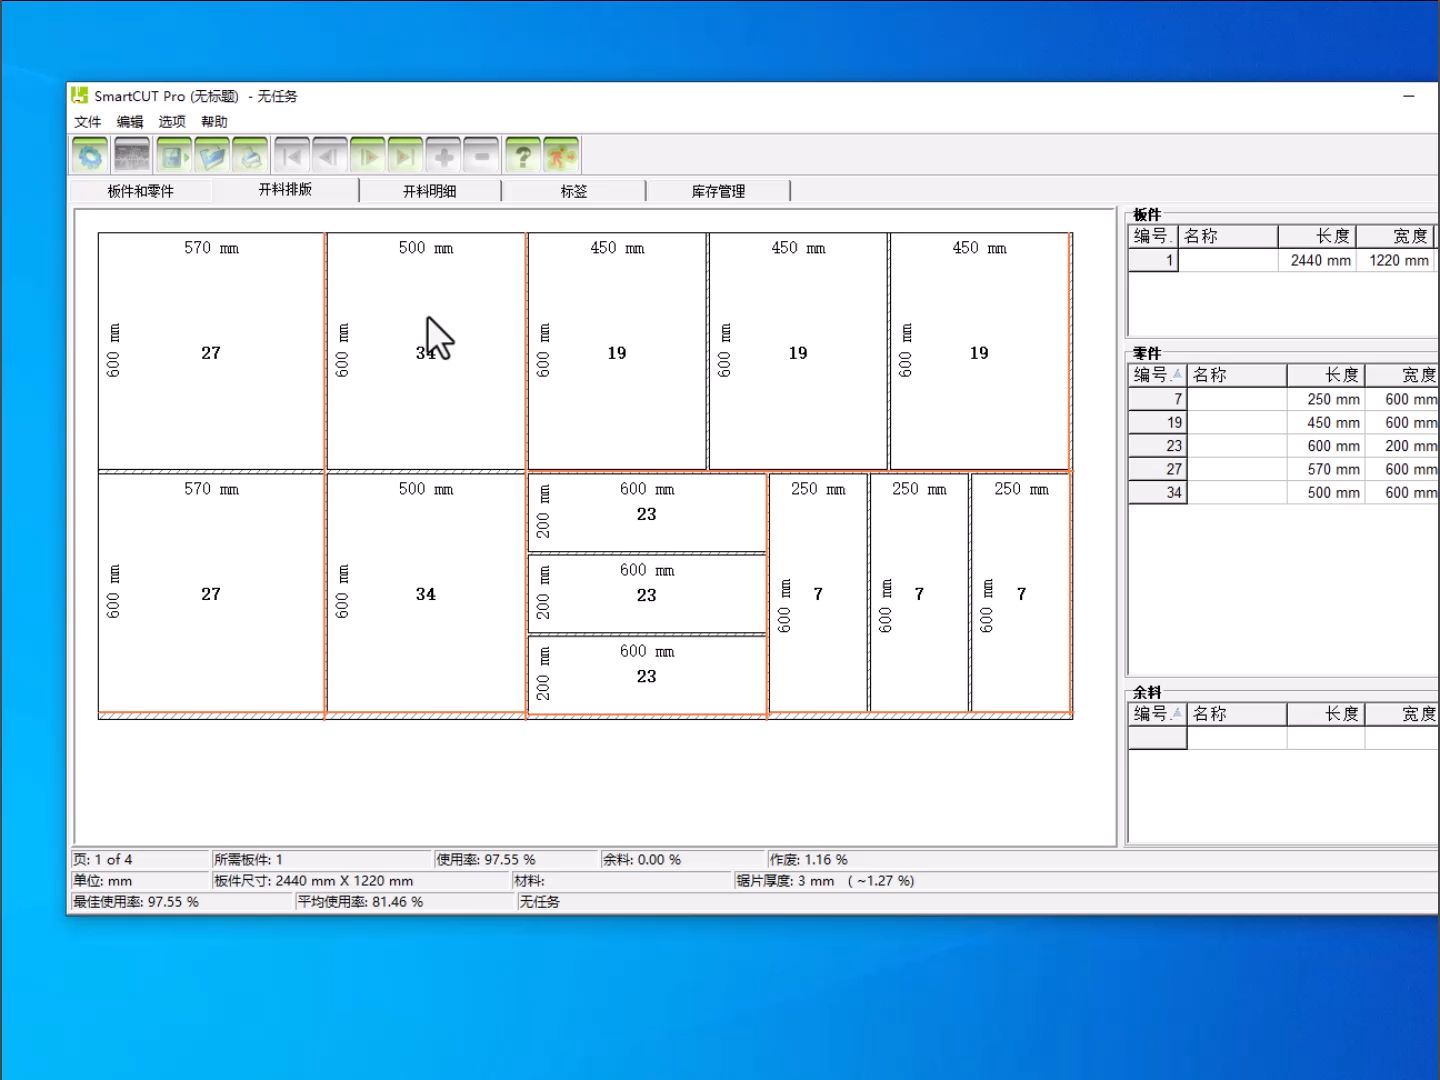Open the 选项 menu

[x=172, y=122]
